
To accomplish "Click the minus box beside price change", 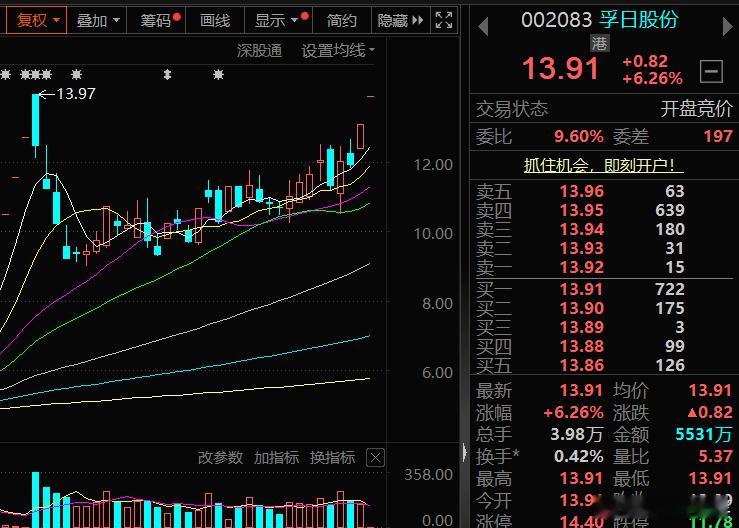I will point(711,72).
